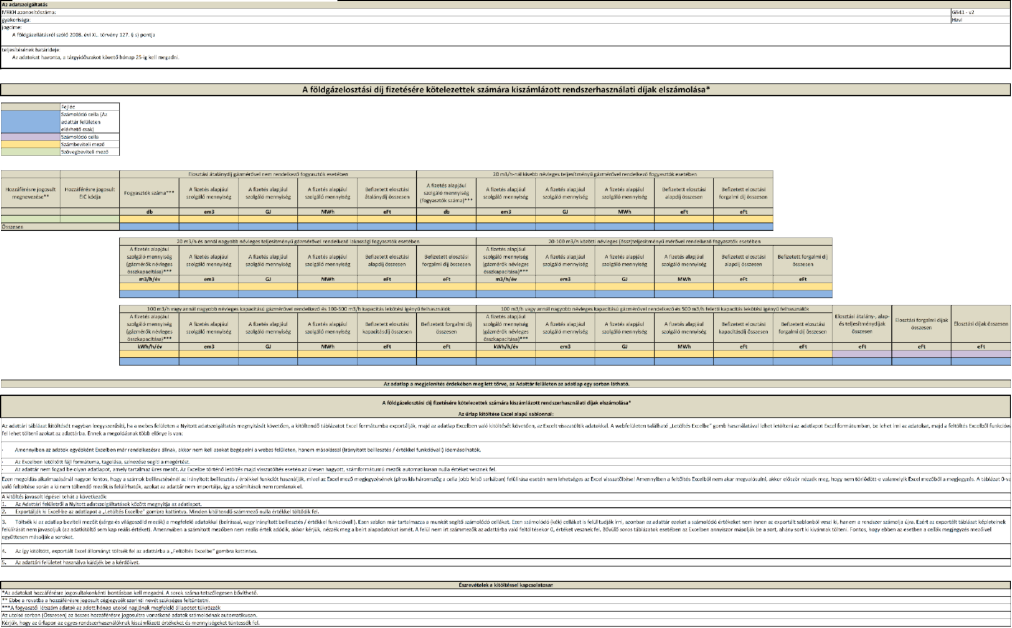Click the '20 m3/h-nál kisebb' group header
Image resolution: width=1012 pixels, height=628 pixels.
595,174
